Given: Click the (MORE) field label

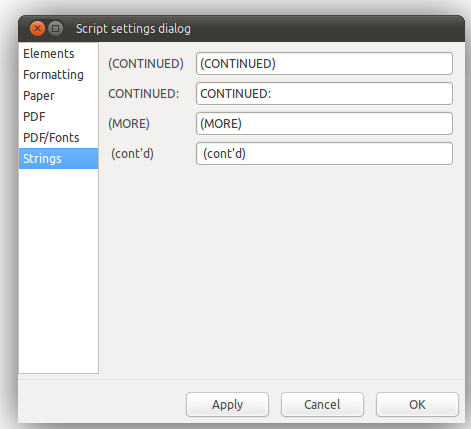Looking at the screenshot, I should click(129, 124).
